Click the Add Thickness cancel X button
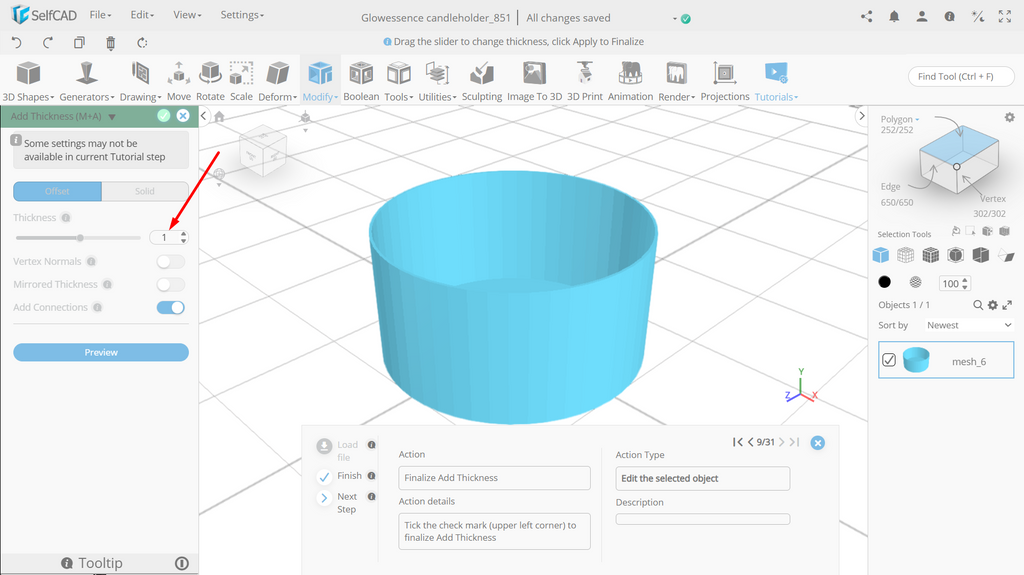 (x=183, y=116)
